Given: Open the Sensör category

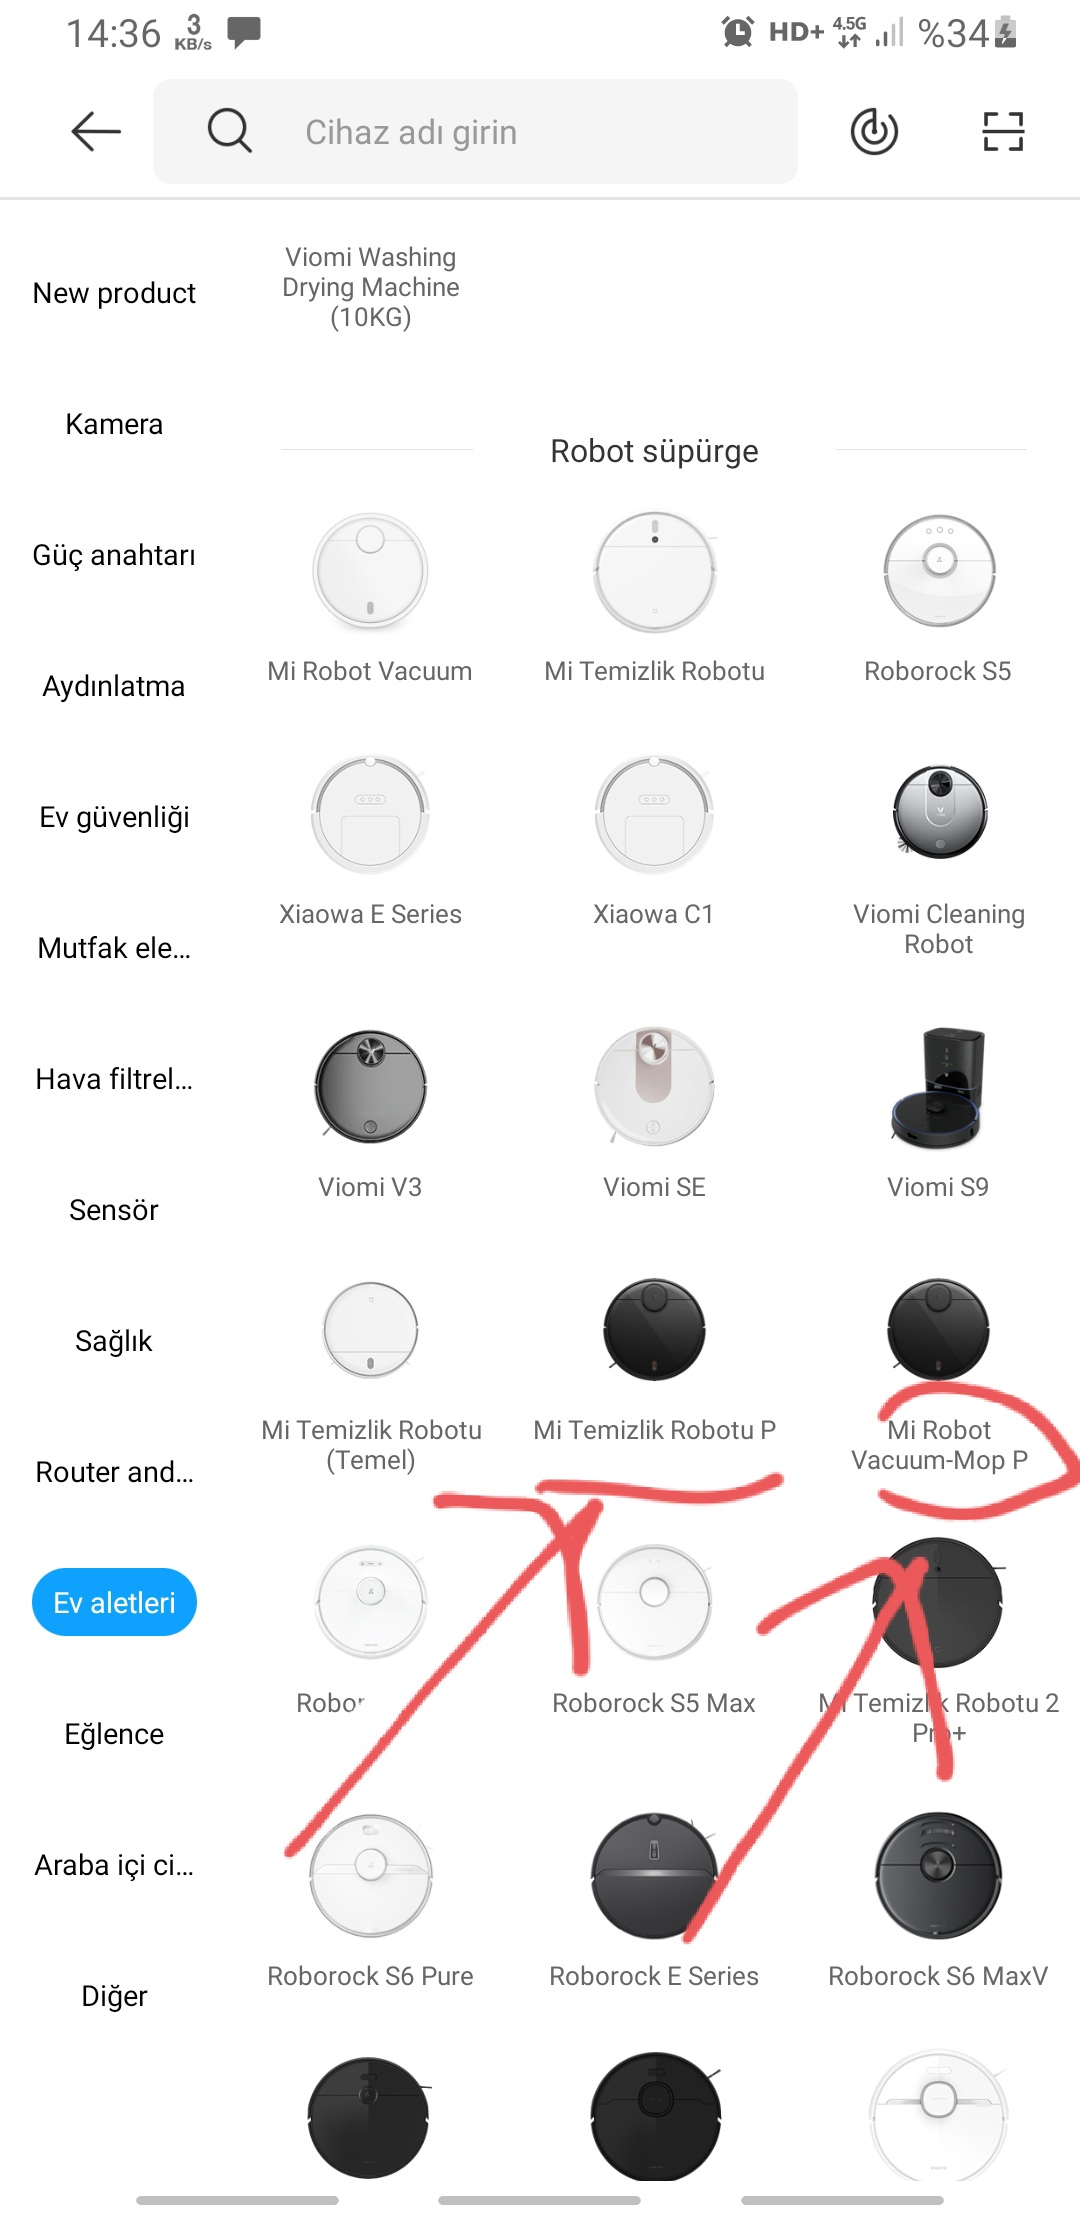Looking at the screenshot, I should pyautogui.click(x=114, y=1210).
